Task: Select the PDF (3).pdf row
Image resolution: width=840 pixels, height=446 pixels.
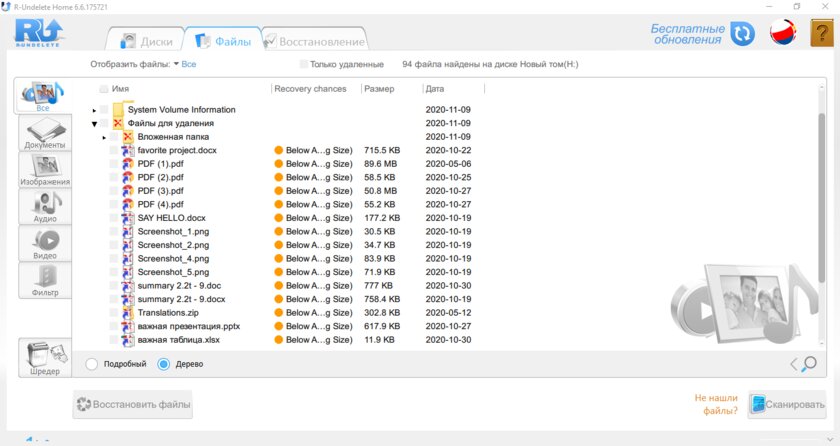Action: pyautogui.click(x=292, y=191)
